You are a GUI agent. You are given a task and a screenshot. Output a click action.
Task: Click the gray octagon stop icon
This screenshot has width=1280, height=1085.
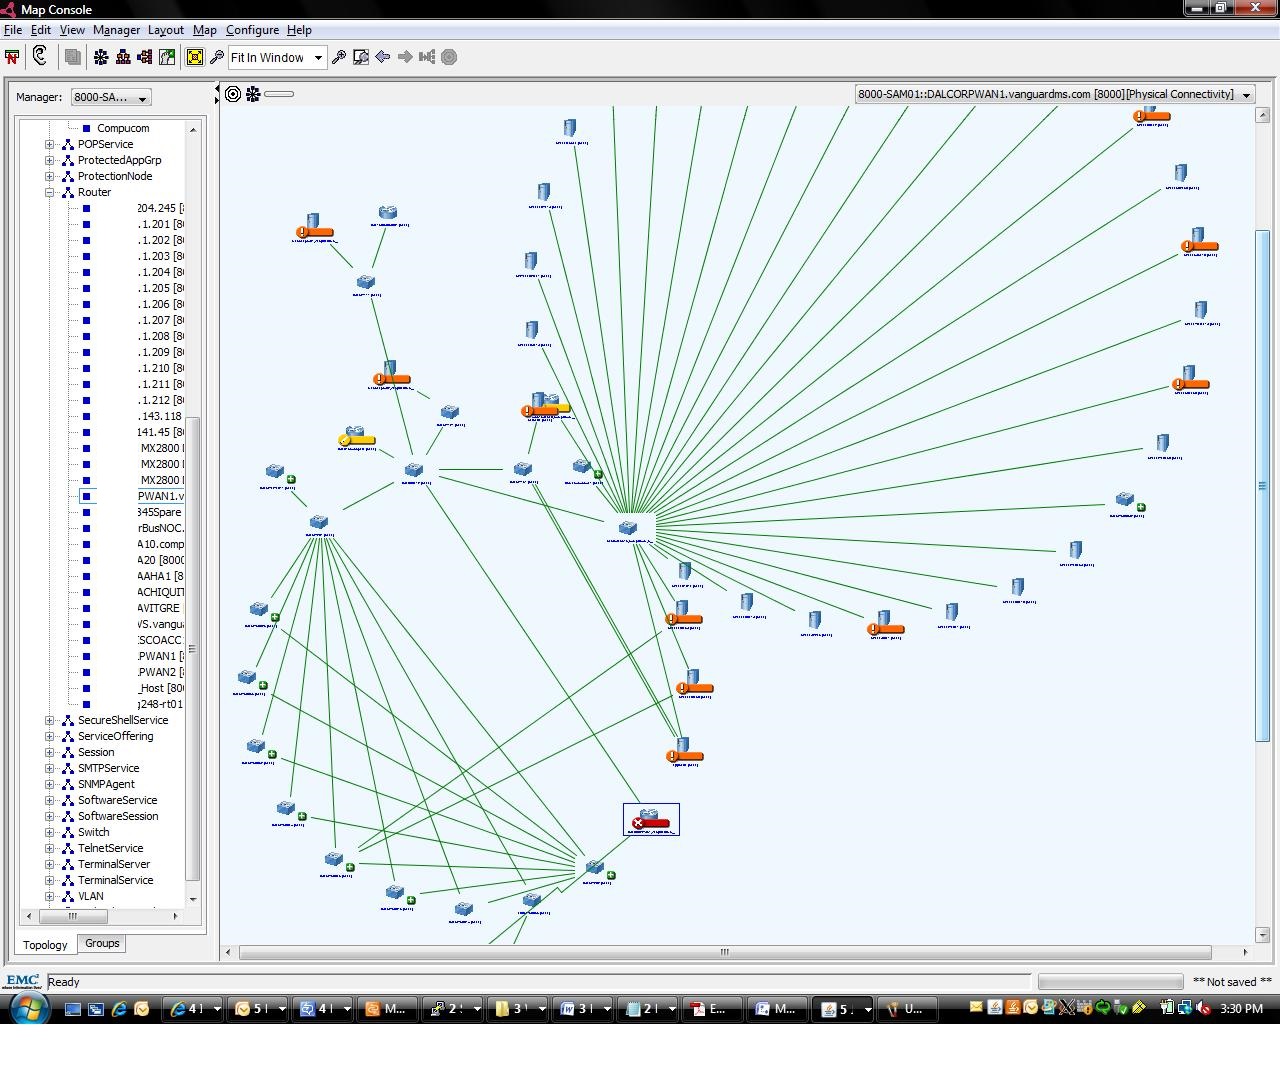449,57
